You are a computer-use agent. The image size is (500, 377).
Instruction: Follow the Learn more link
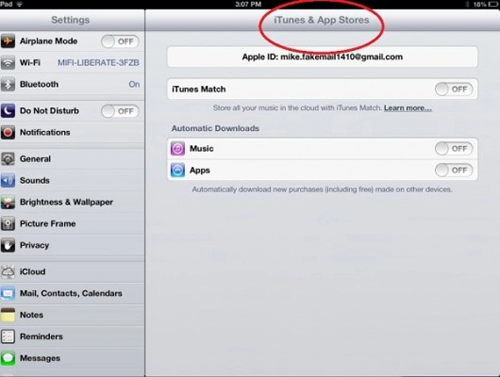tap(408, 108)
